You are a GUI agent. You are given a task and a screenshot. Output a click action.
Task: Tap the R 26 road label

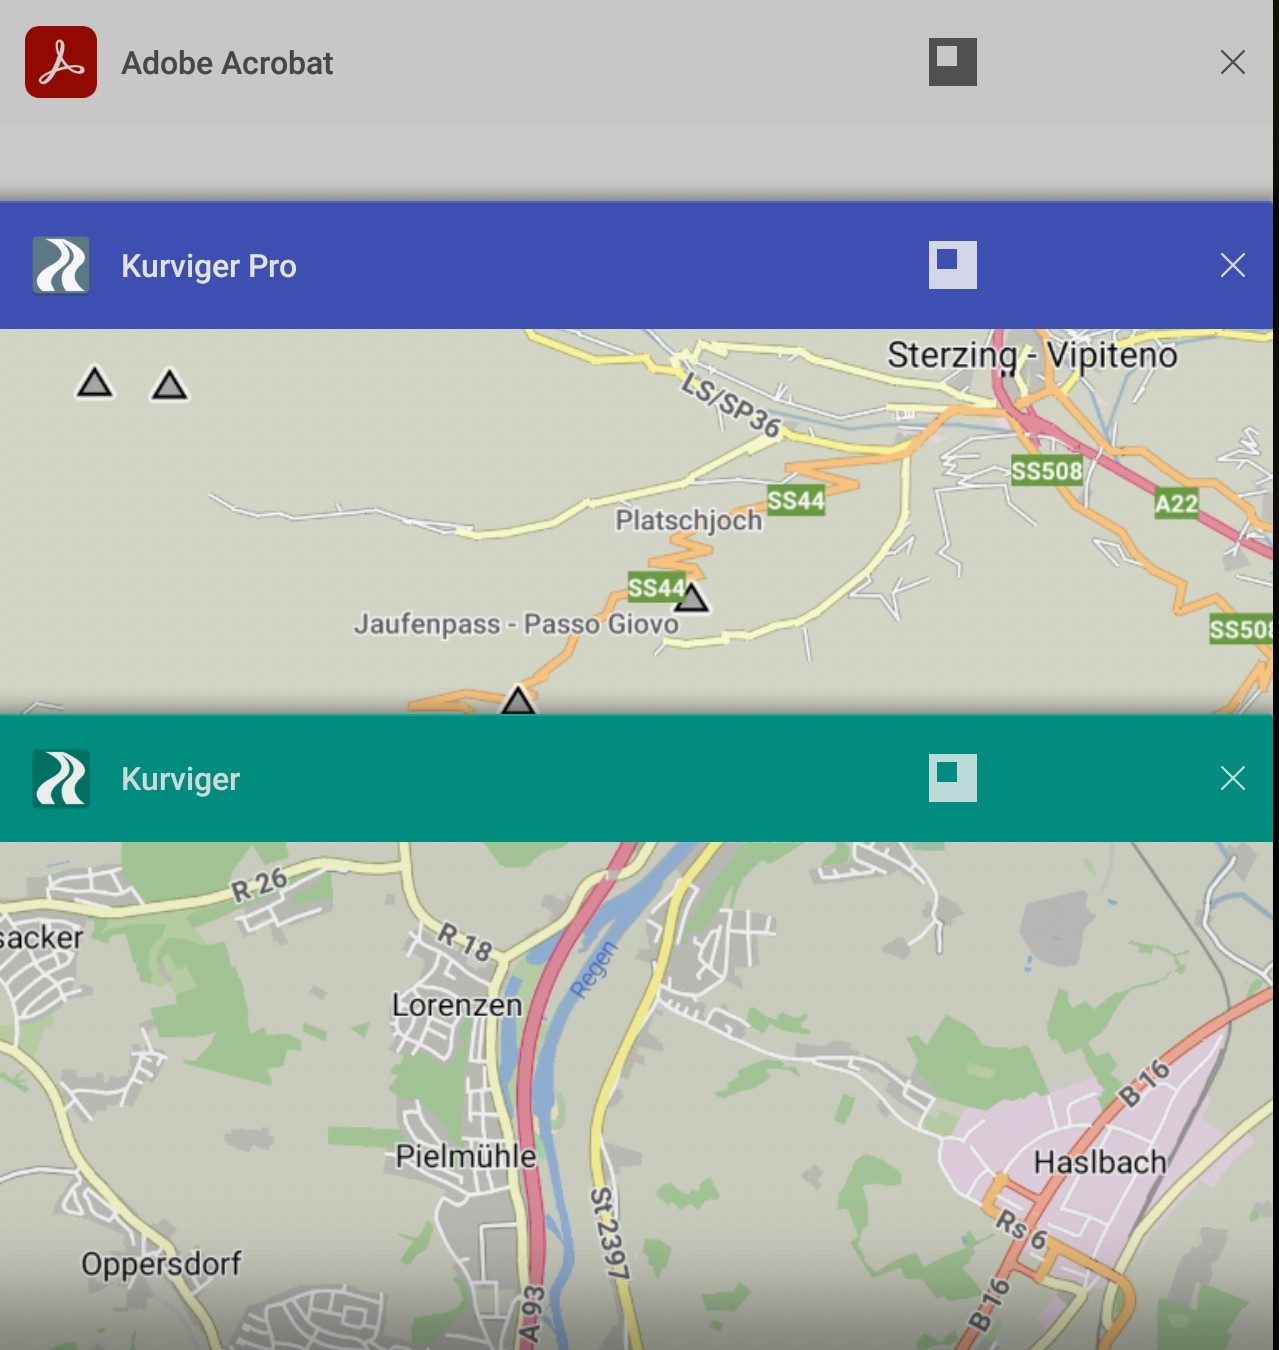pos(260,885)
